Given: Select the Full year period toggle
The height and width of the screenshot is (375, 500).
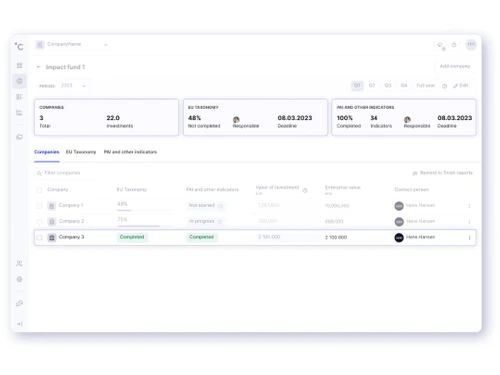Looking at the screenshot, I should pos(426,85).
